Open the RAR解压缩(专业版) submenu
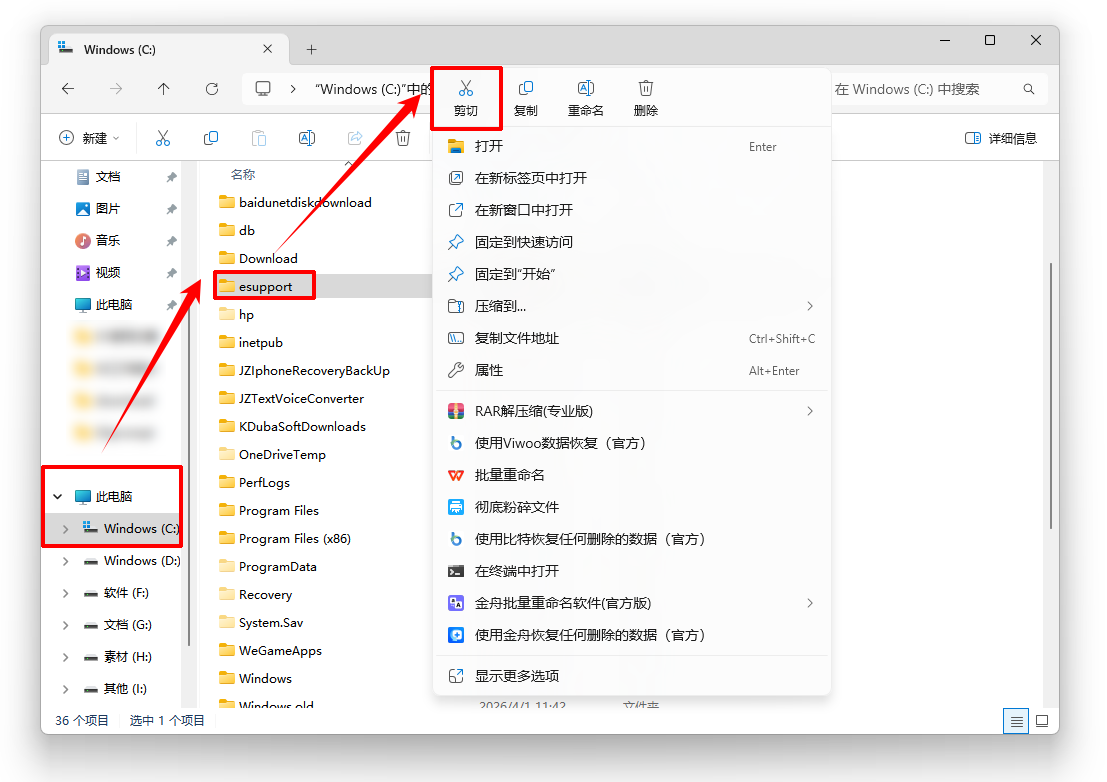Image resolution: width=1107 pixels, height=782 pixels. point(631,411)
